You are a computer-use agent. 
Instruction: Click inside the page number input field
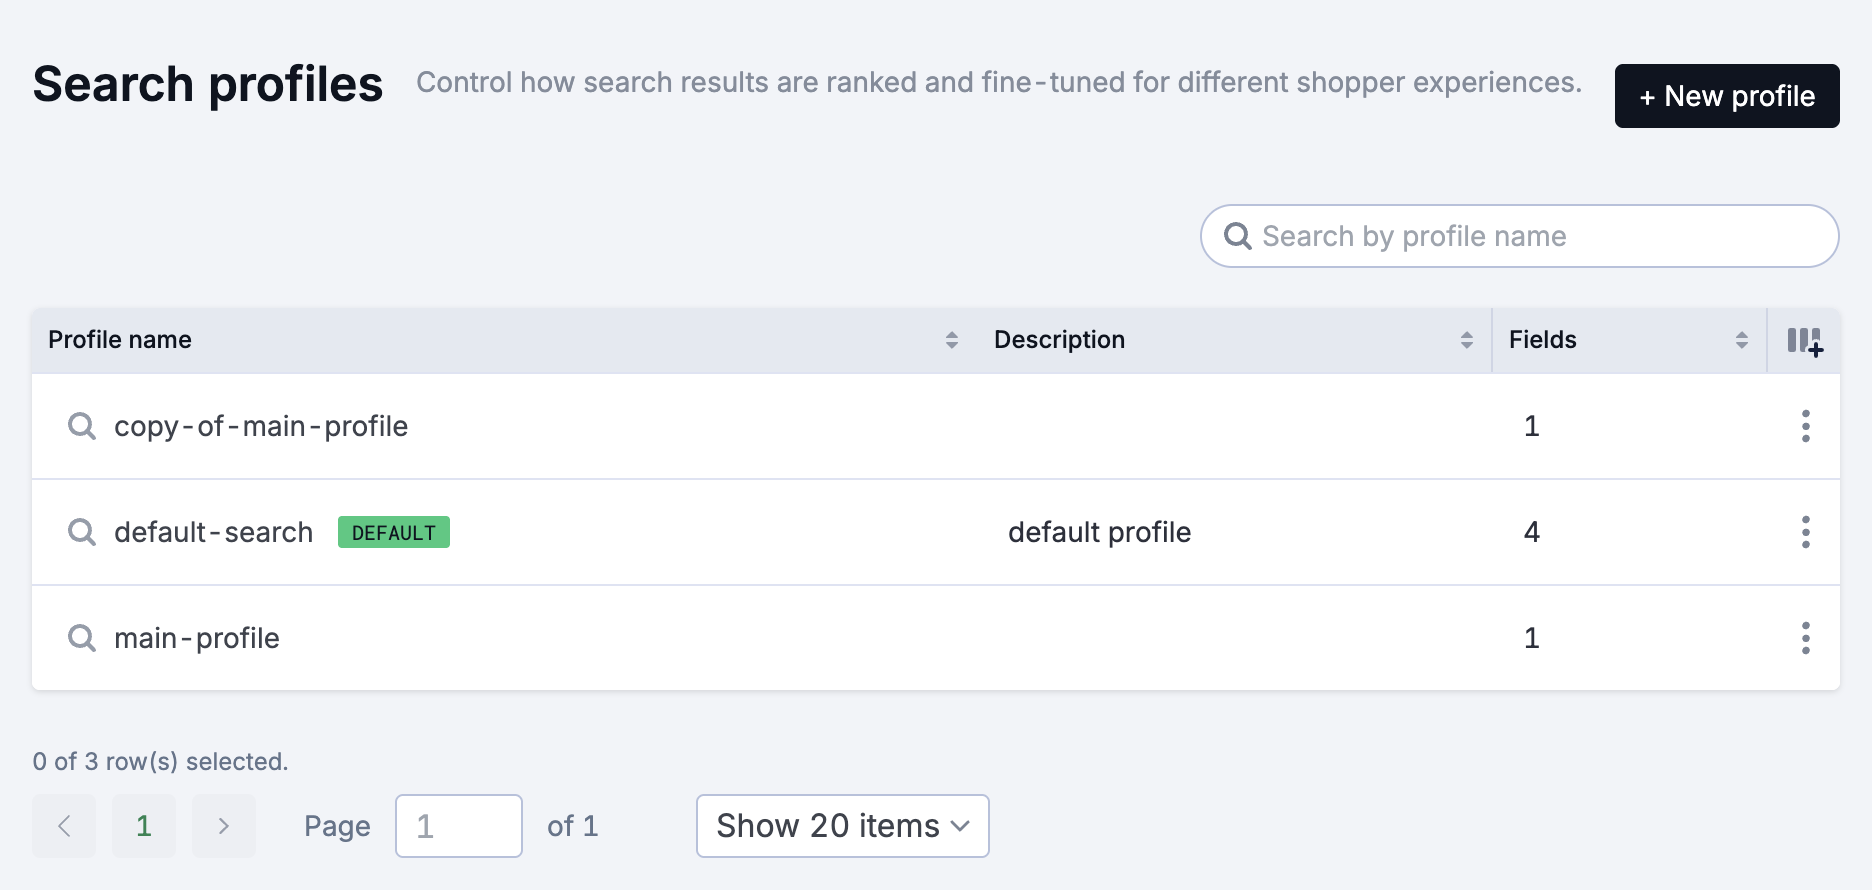458,825
